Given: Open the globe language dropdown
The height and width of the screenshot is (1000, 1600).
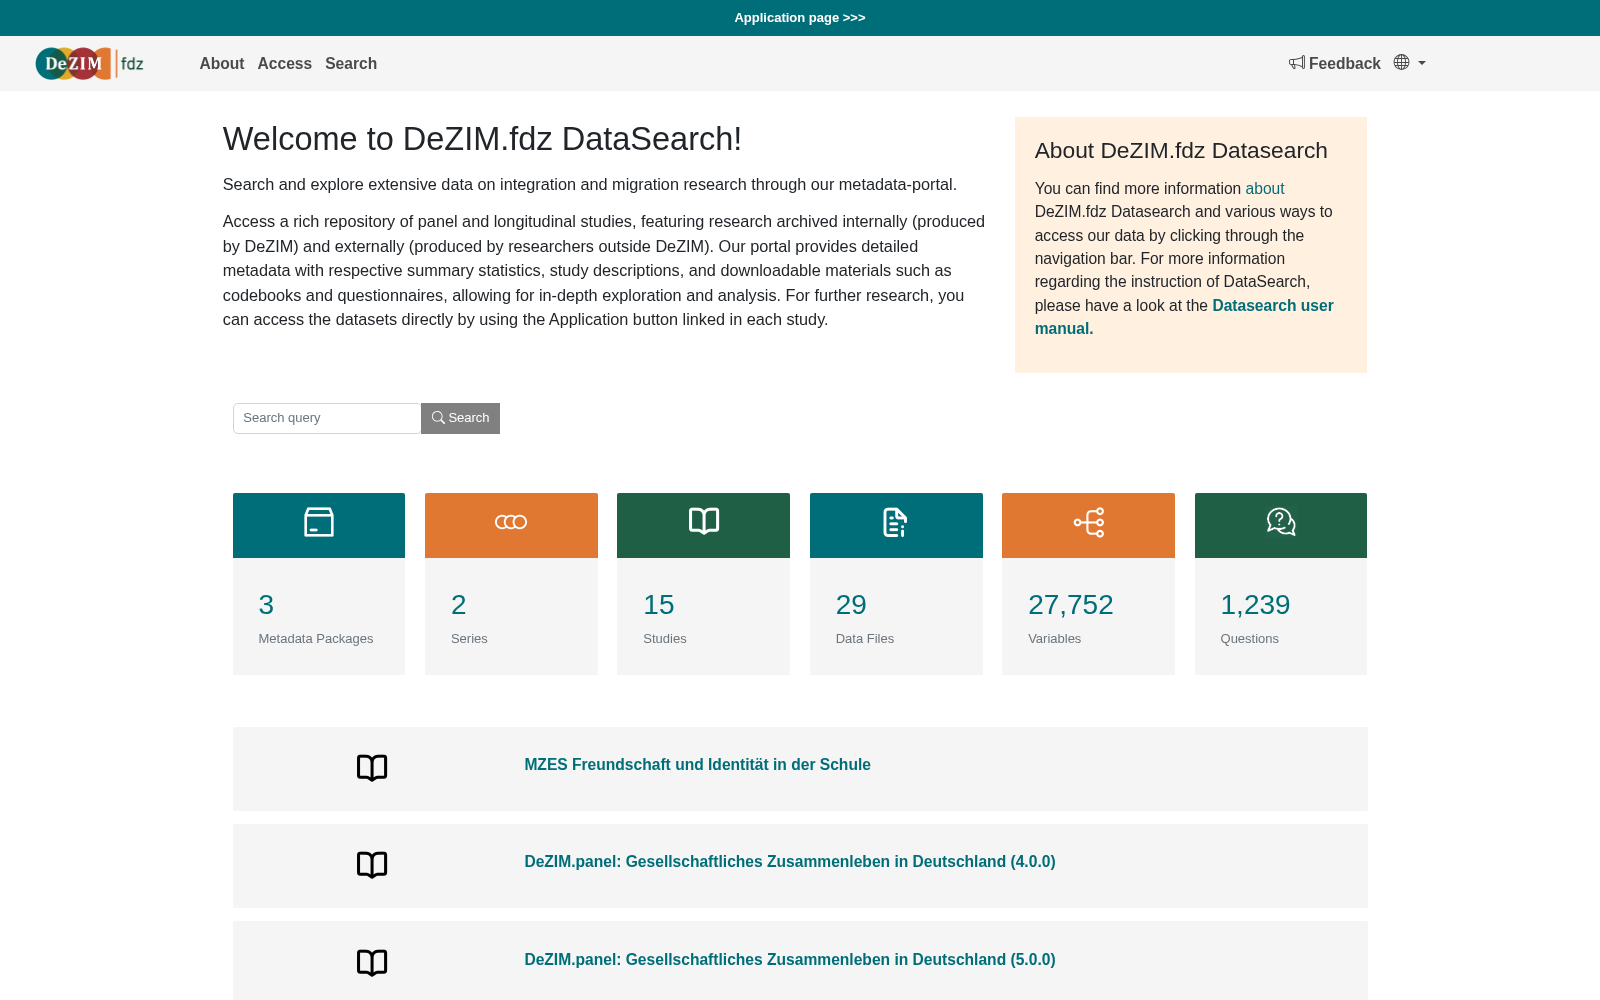Looking at the screenshot, I should point(1409,63).
